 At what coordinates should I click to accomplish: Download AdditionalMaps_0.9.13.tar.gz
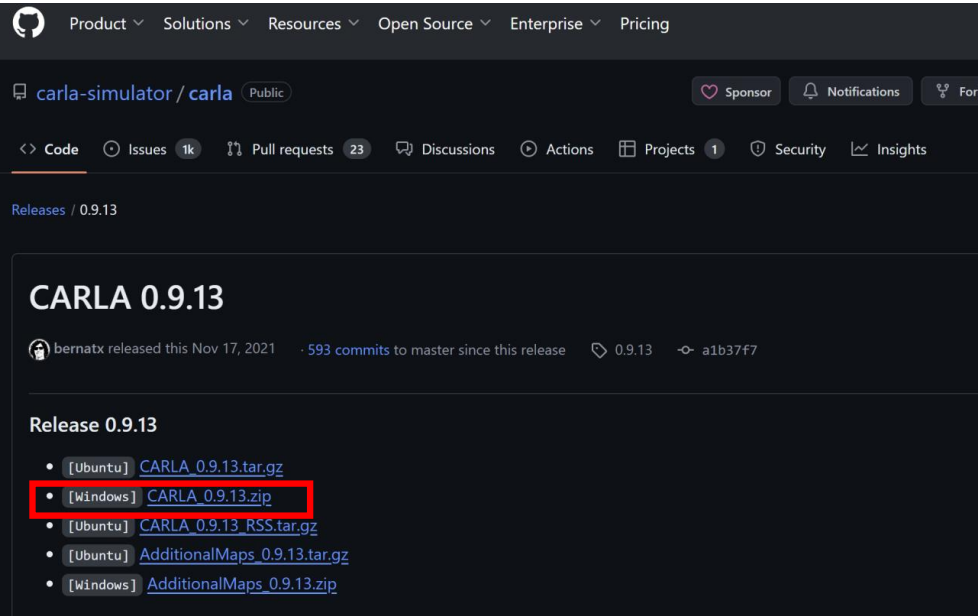click(244, 554)
